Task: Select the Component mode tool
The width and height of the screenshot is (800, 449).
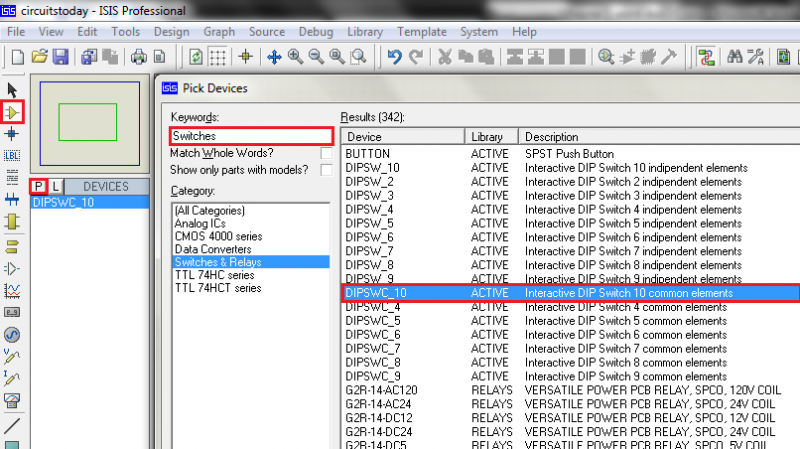Action: click(x=13, y=112)
